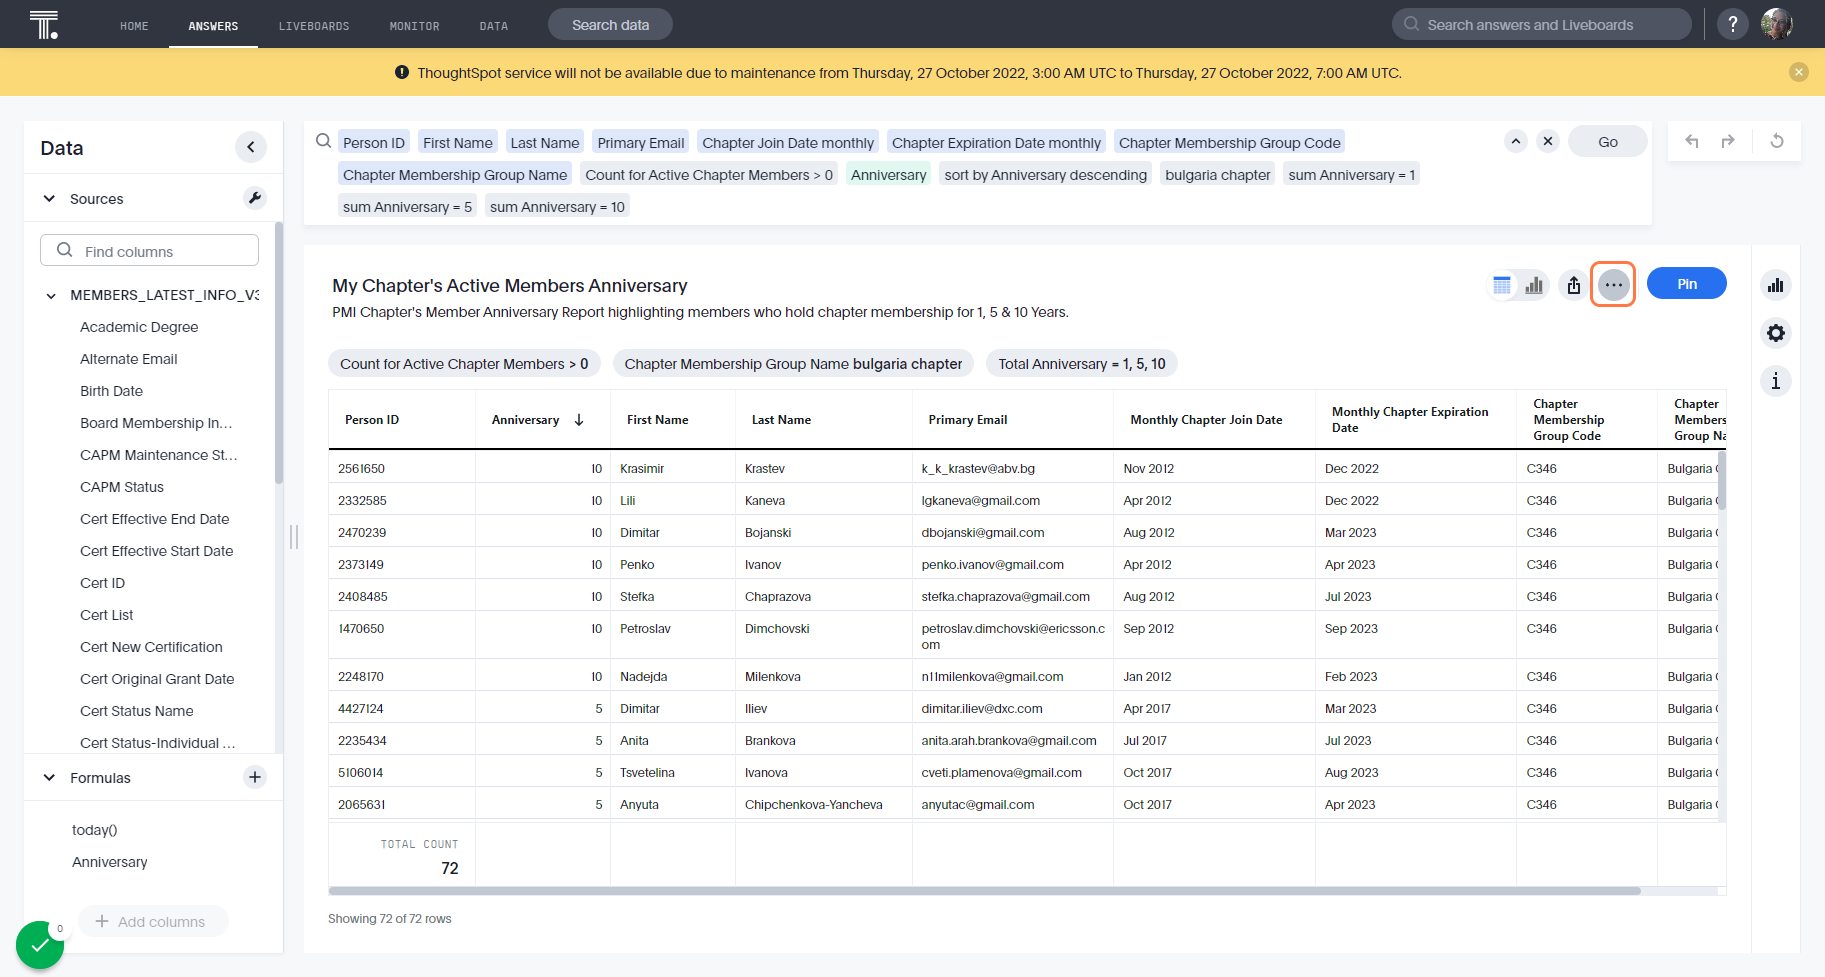Open the Liveboards tab
Screen dimensions: 1825x977
point(314,26)
